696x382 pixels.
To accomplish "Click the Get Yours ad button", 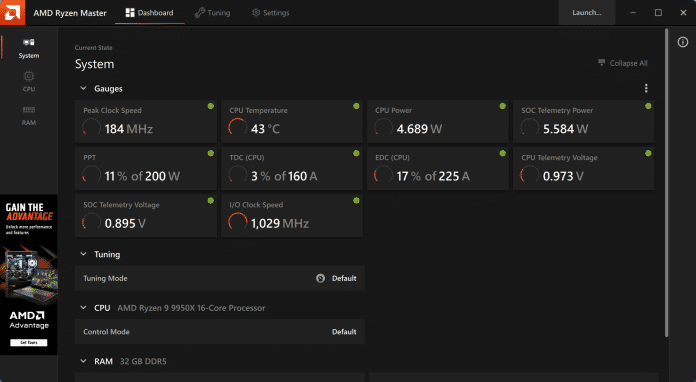I will [x=29, y=343].
